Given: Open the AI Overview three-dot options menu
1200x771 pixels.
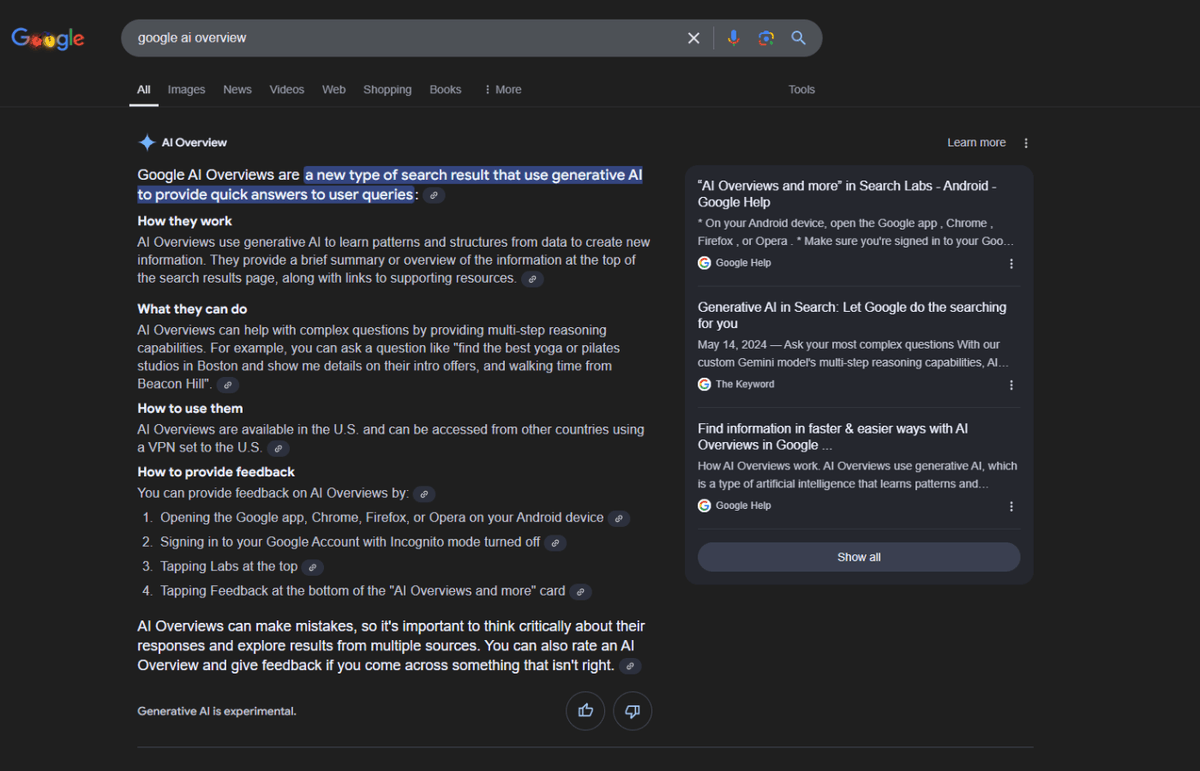Looking at the screenshot, I should click(x=1026, y=143).
